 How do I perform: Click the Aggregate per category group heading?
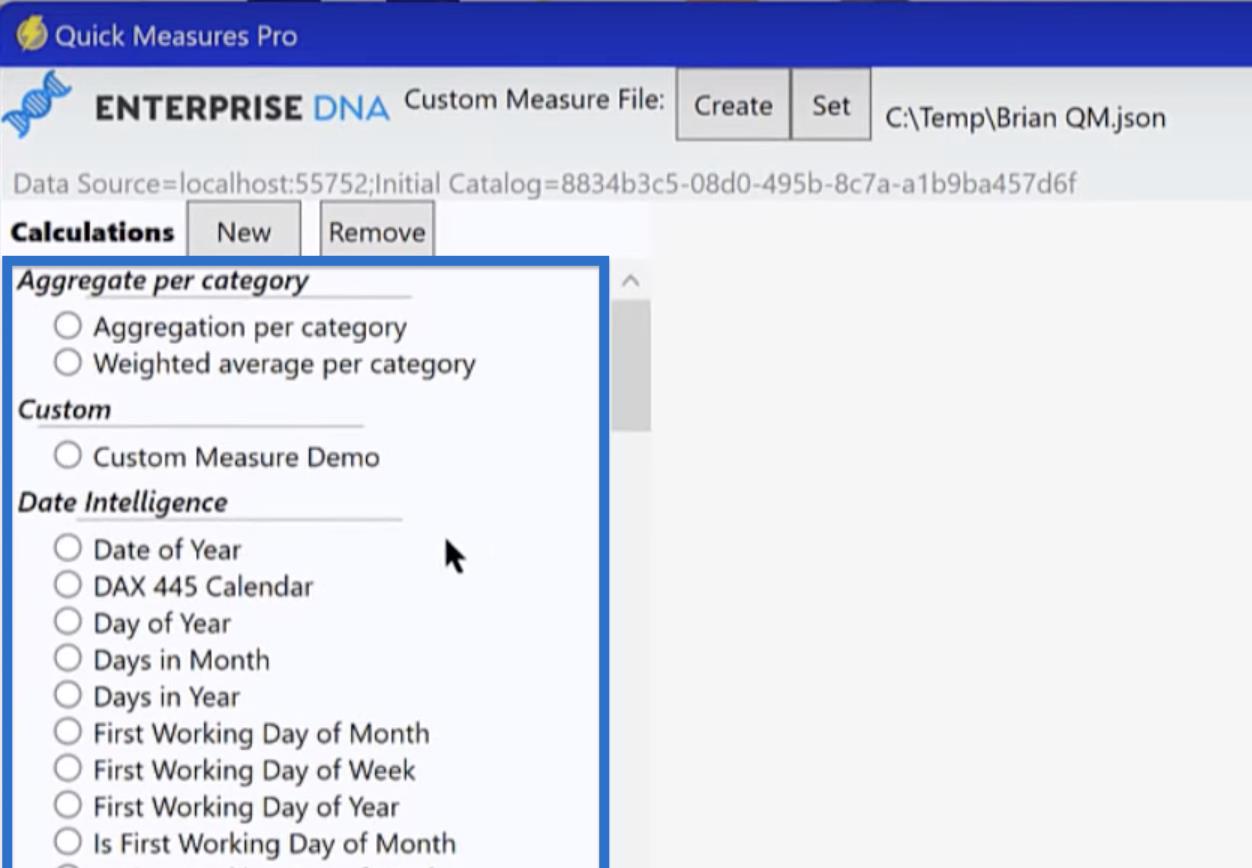click(x=163, y=281)
